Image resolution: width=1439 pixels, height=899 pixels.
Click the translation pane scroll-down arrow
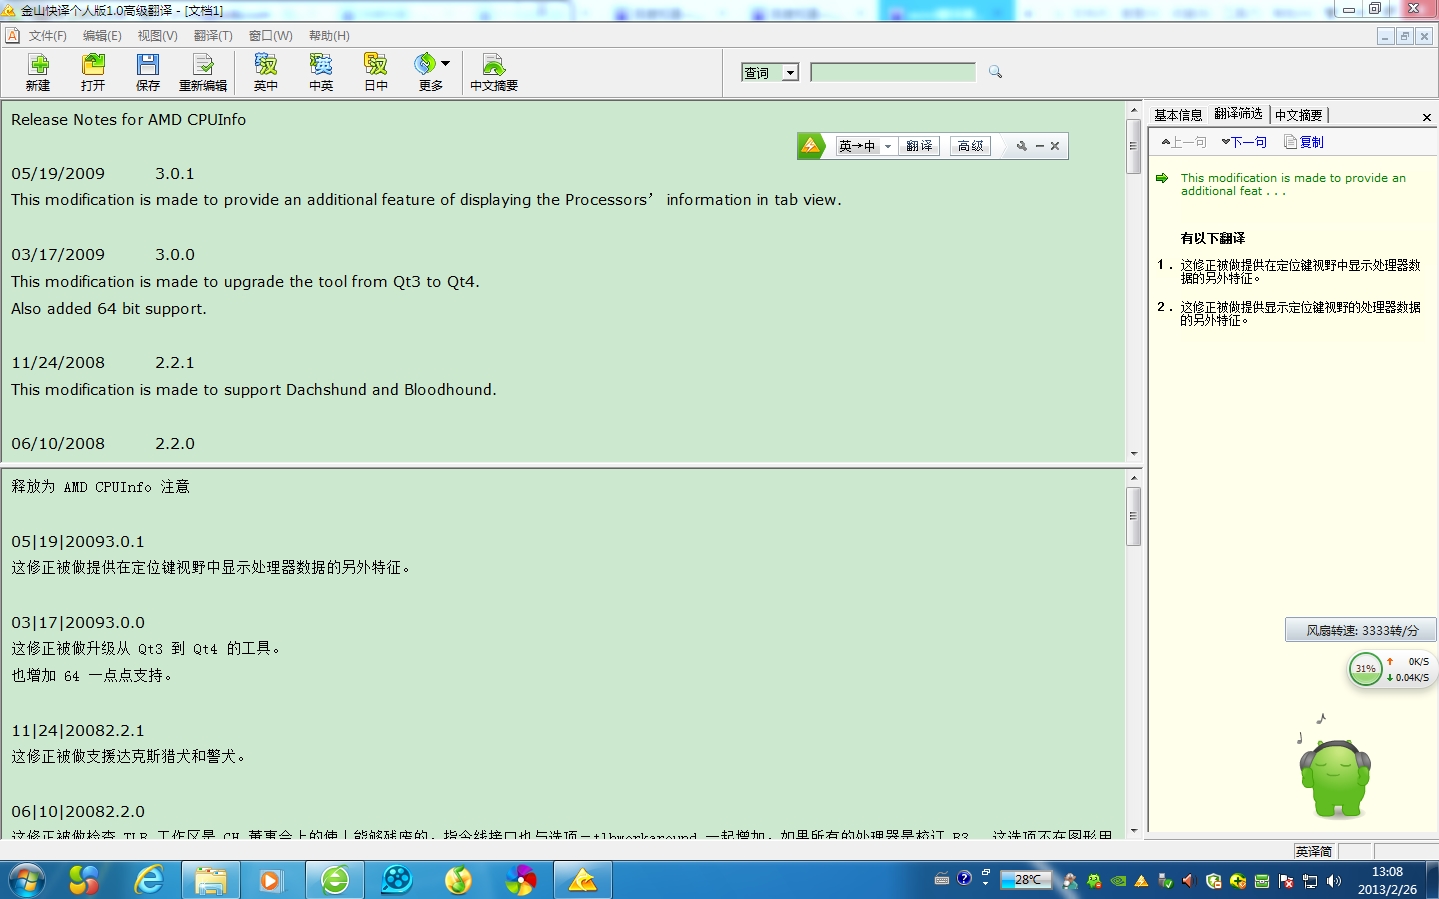point(1133,831)
